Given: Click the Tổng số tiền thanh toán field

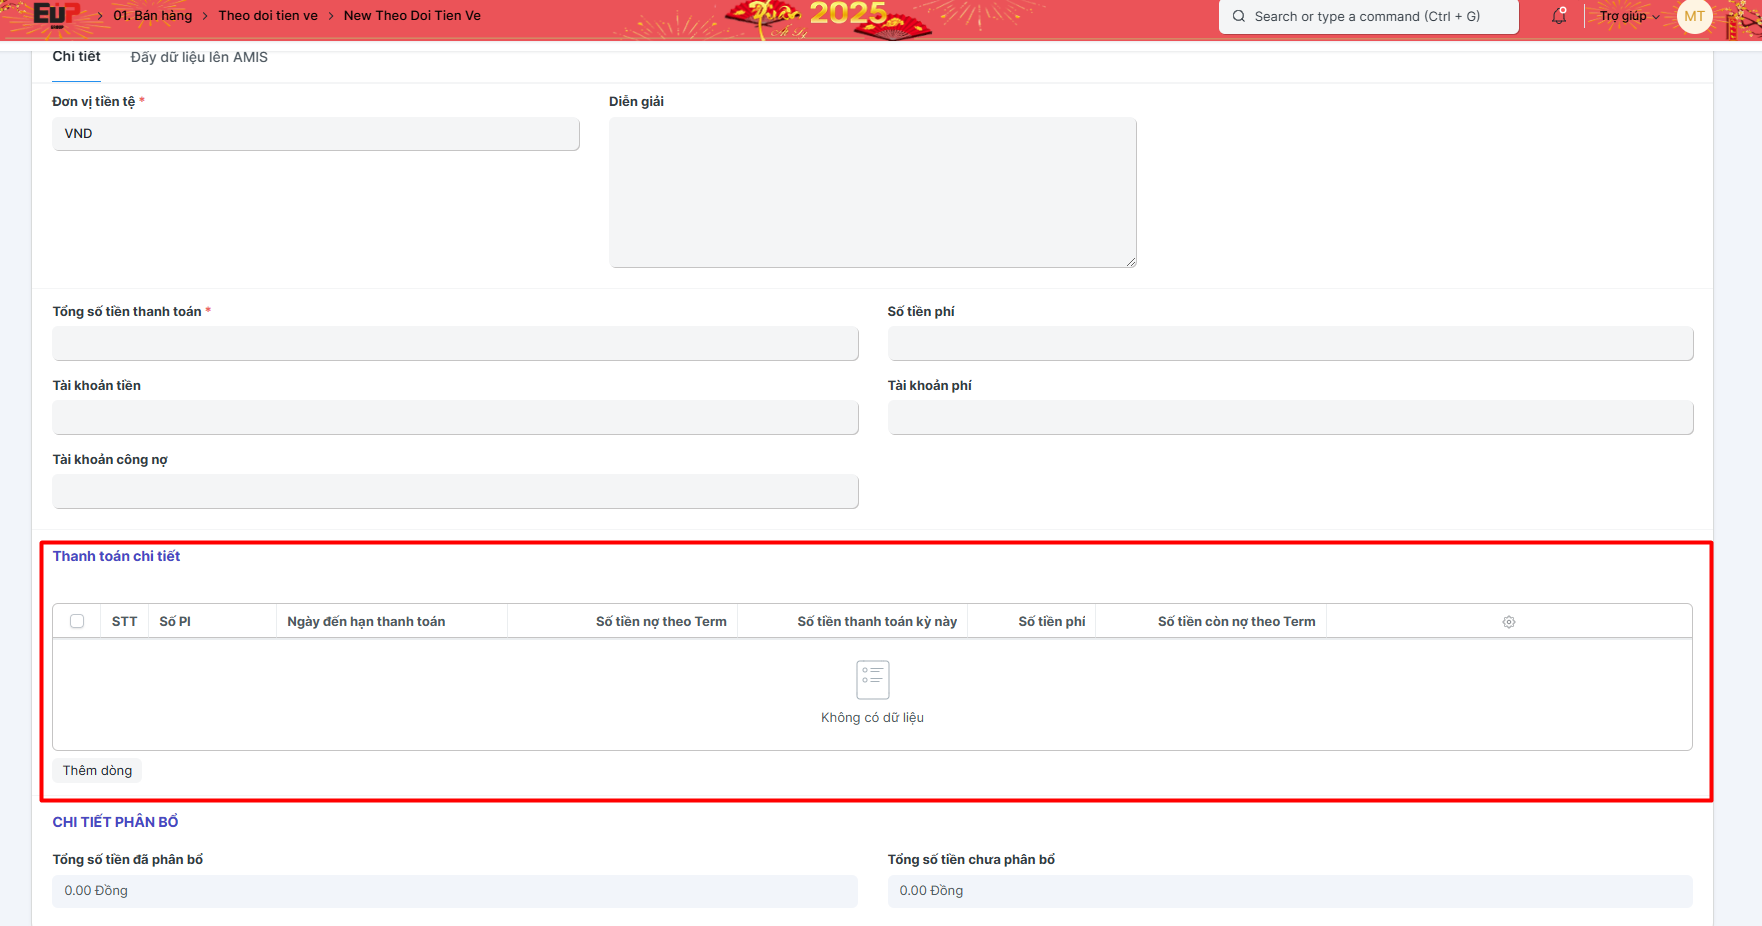Looking at the screenshot, I should coord(455,344).
